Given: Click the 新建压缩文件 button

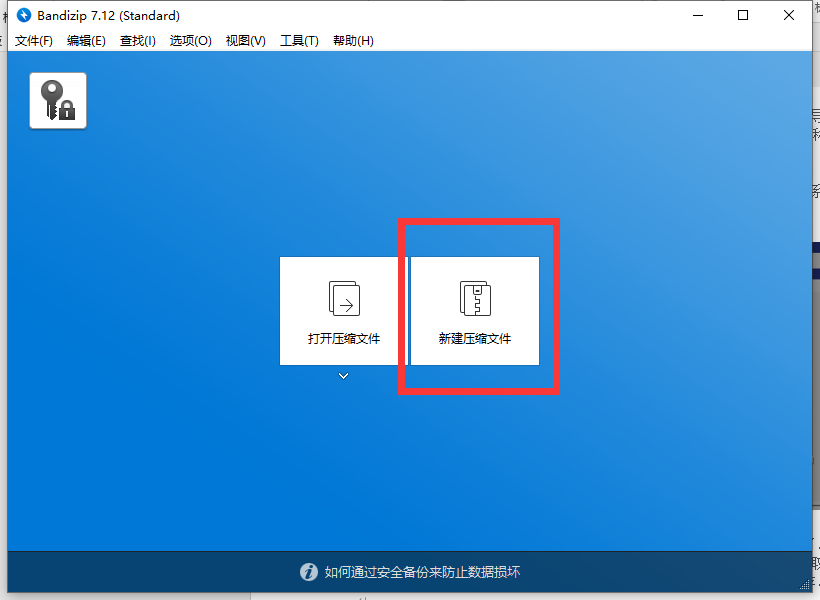Looking at the screenshot, I should (x=473, y=310).
